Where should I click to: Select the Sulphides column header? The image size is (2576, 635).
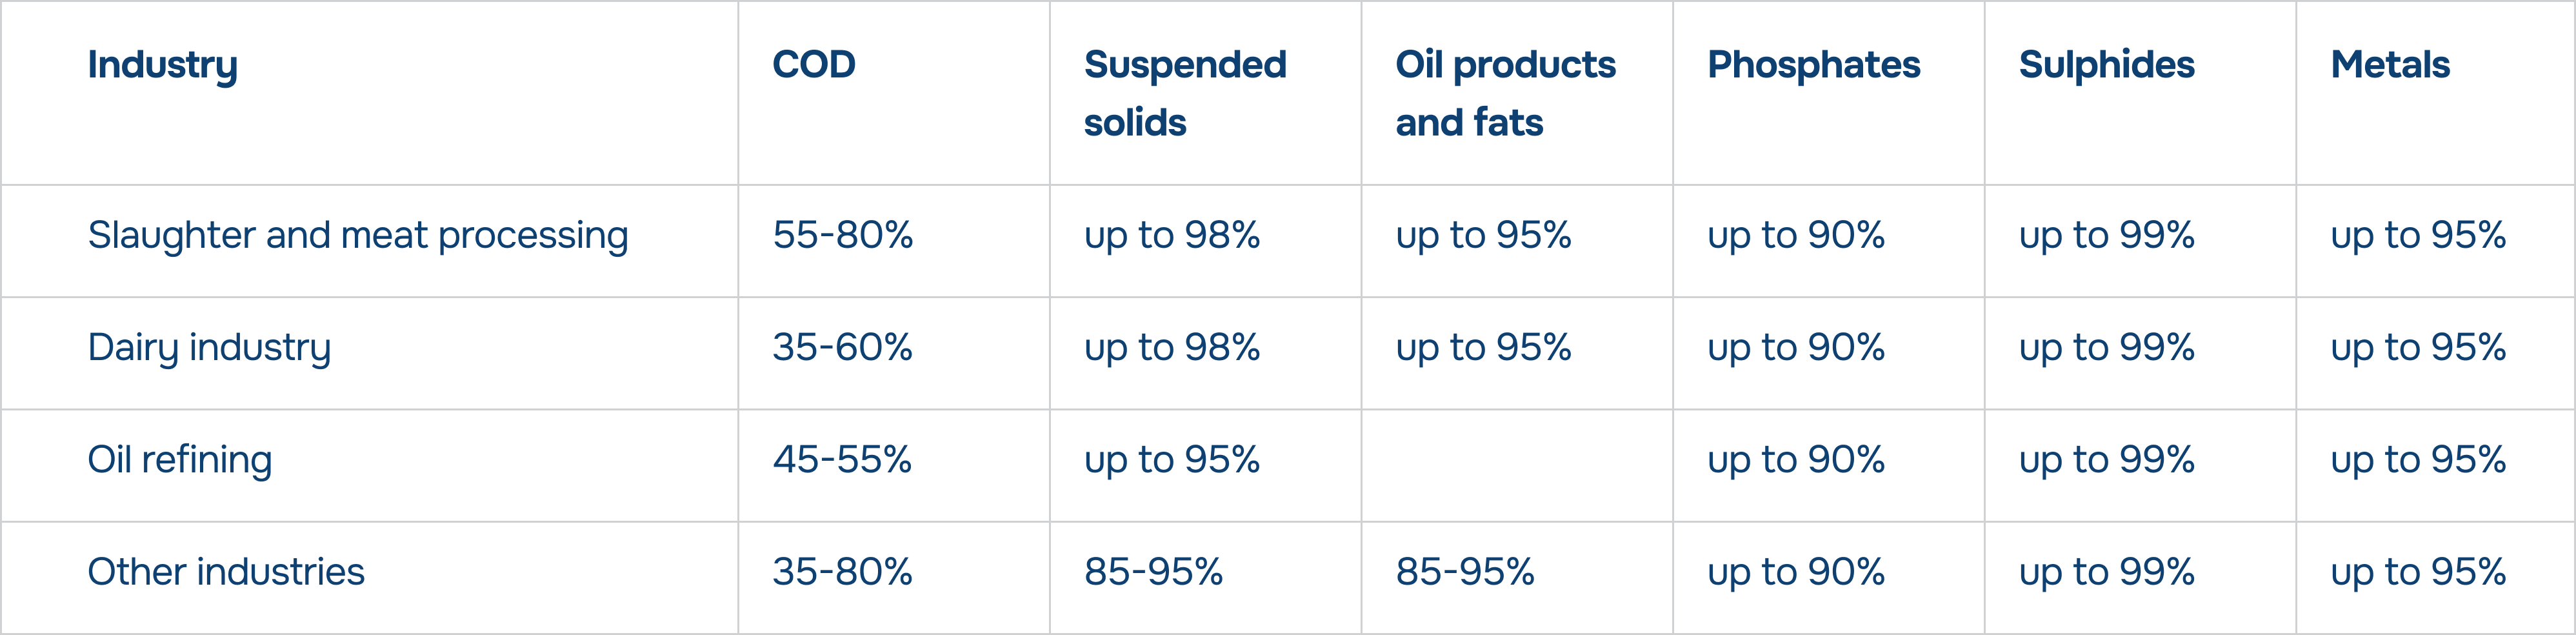pyautogui.click(x=2106, y=65)
